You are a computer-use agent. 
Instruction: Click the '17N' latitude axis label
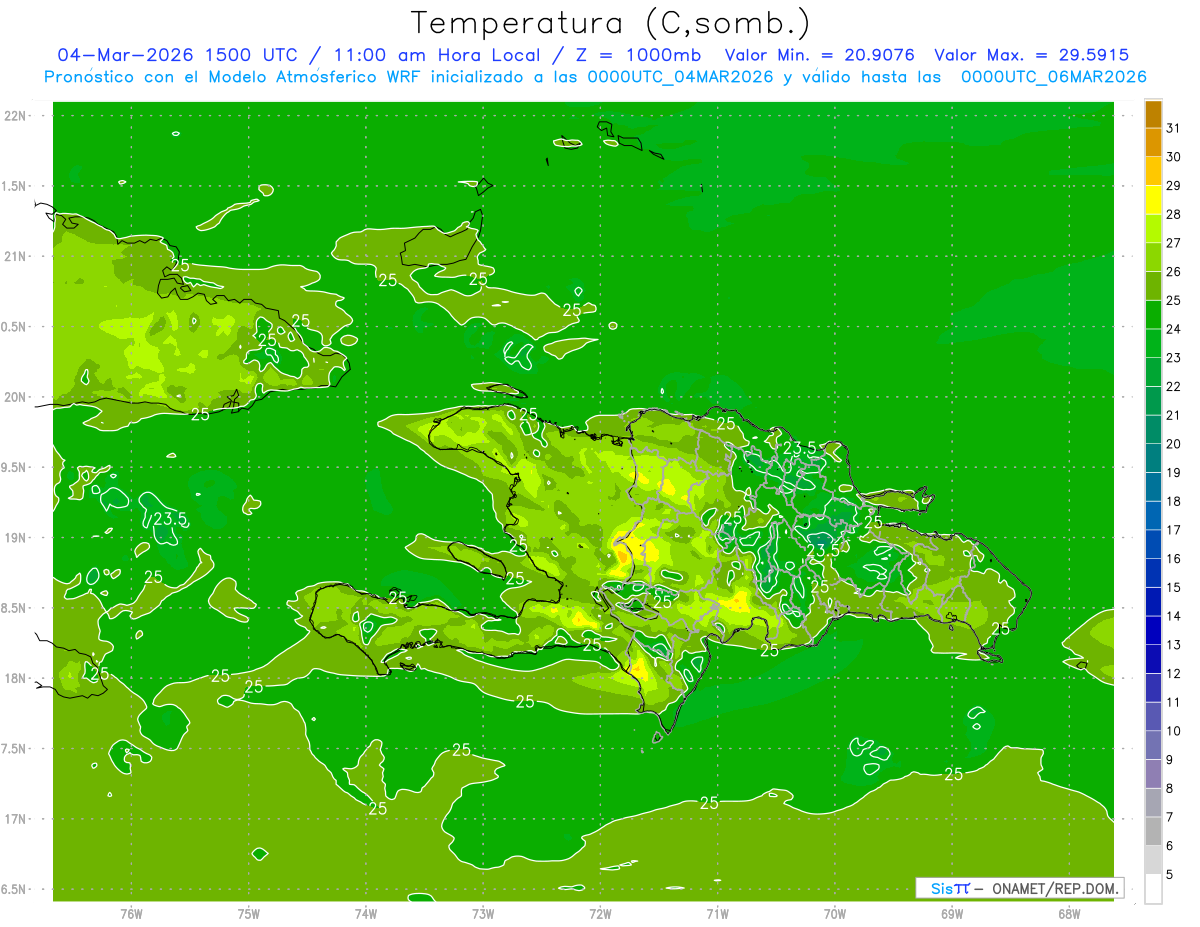(17, 819)
